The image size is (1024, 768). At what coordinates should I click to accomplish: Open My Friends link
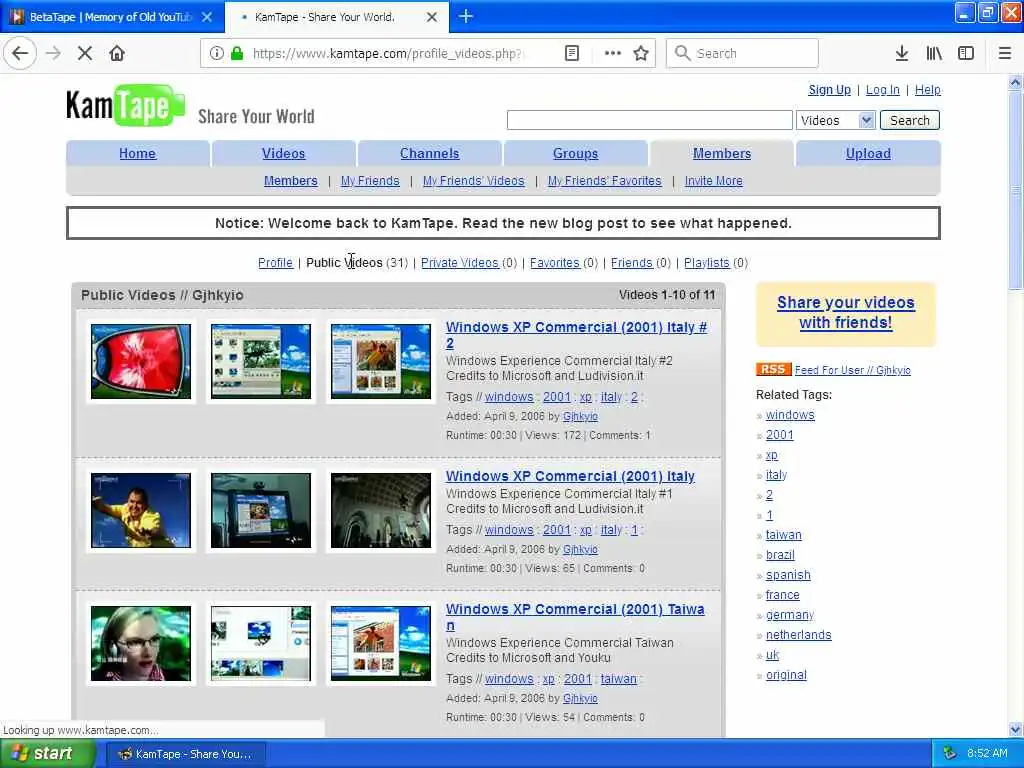pyautogui.click(x=370, y=181)
